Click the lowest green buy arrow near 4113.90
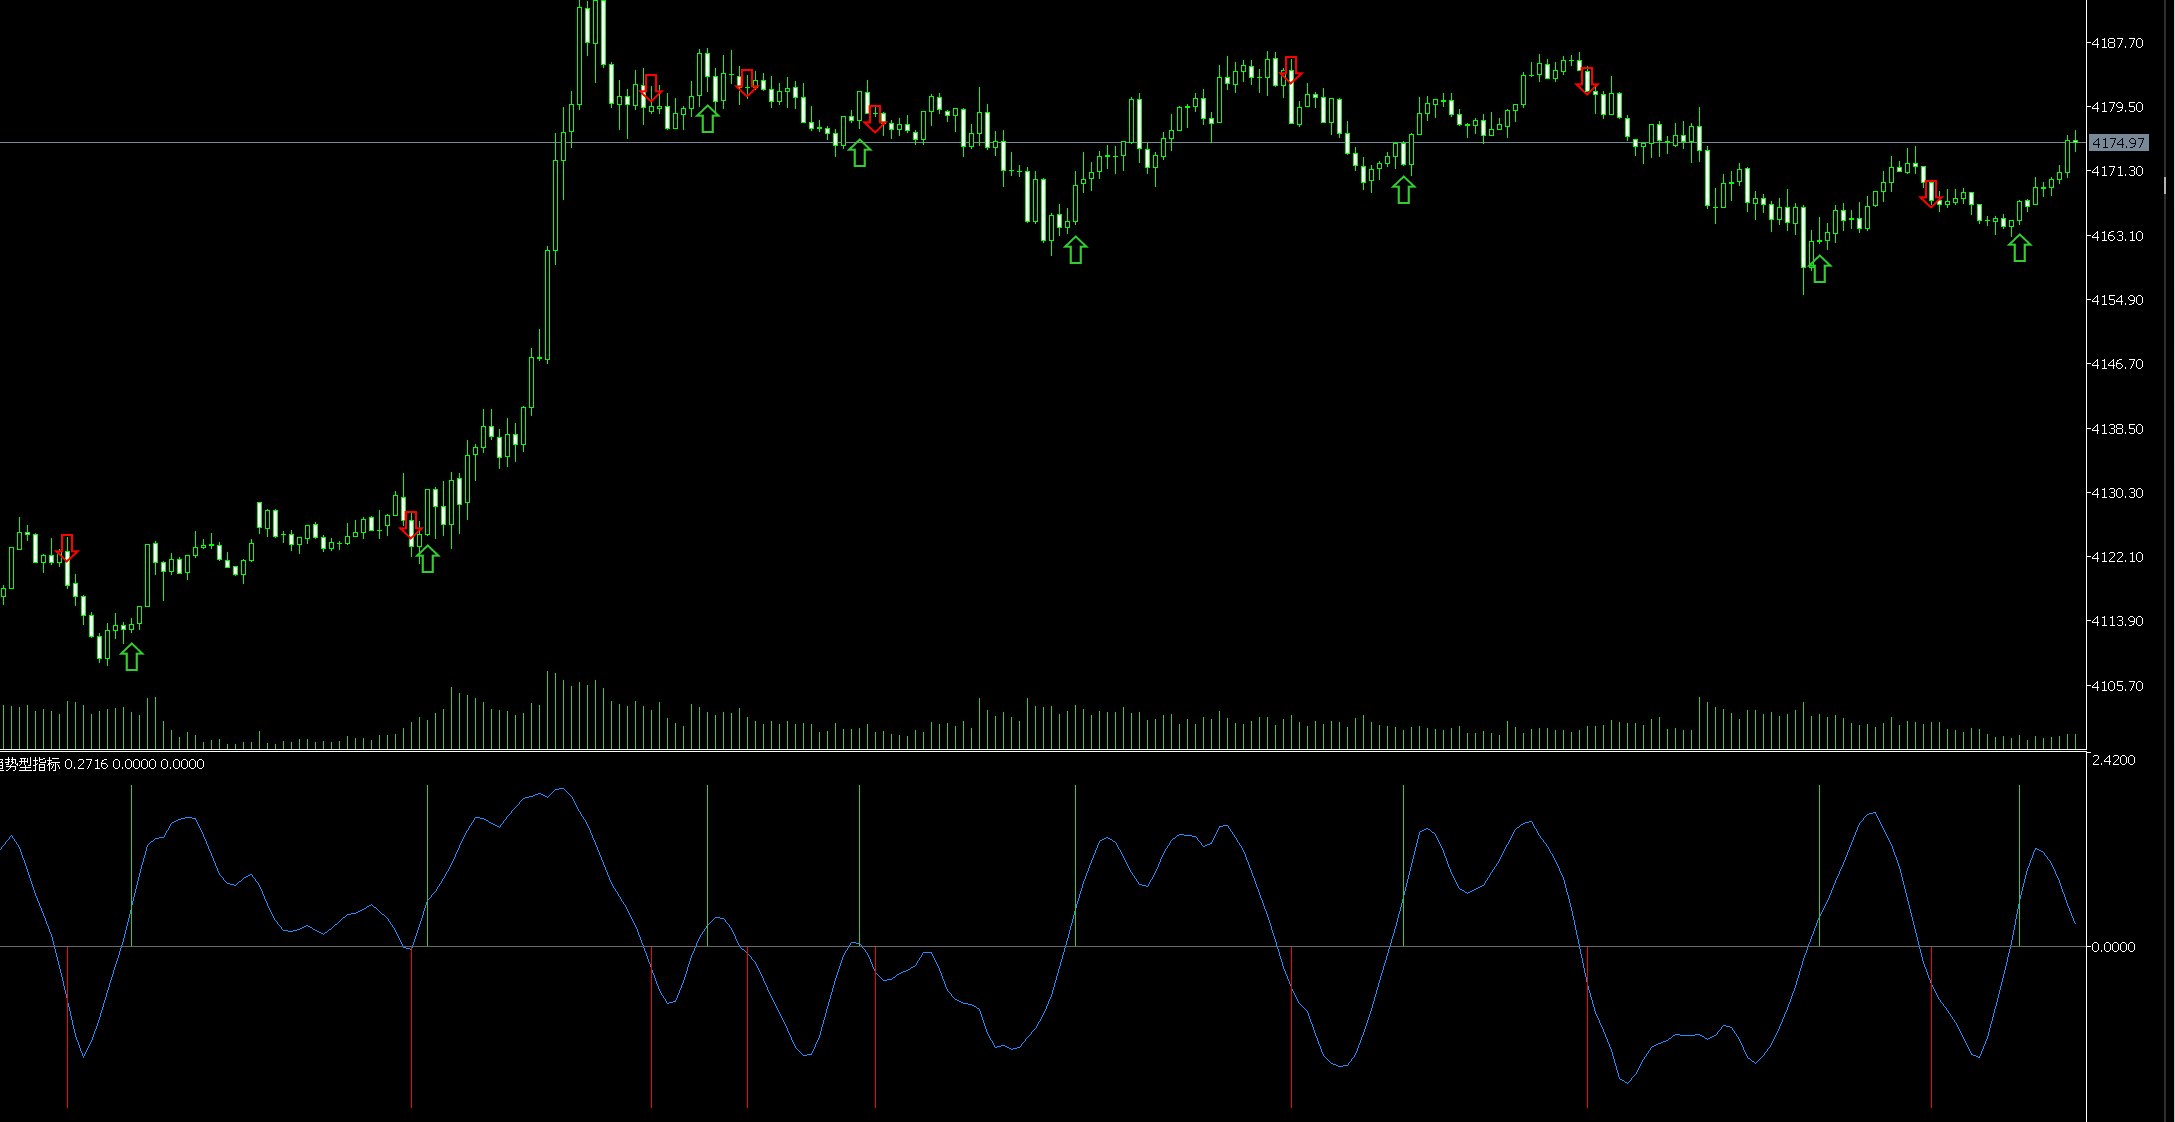The height and width of the screenshot is (1122, 2175). pyautogui.click(x=131, y=657)
